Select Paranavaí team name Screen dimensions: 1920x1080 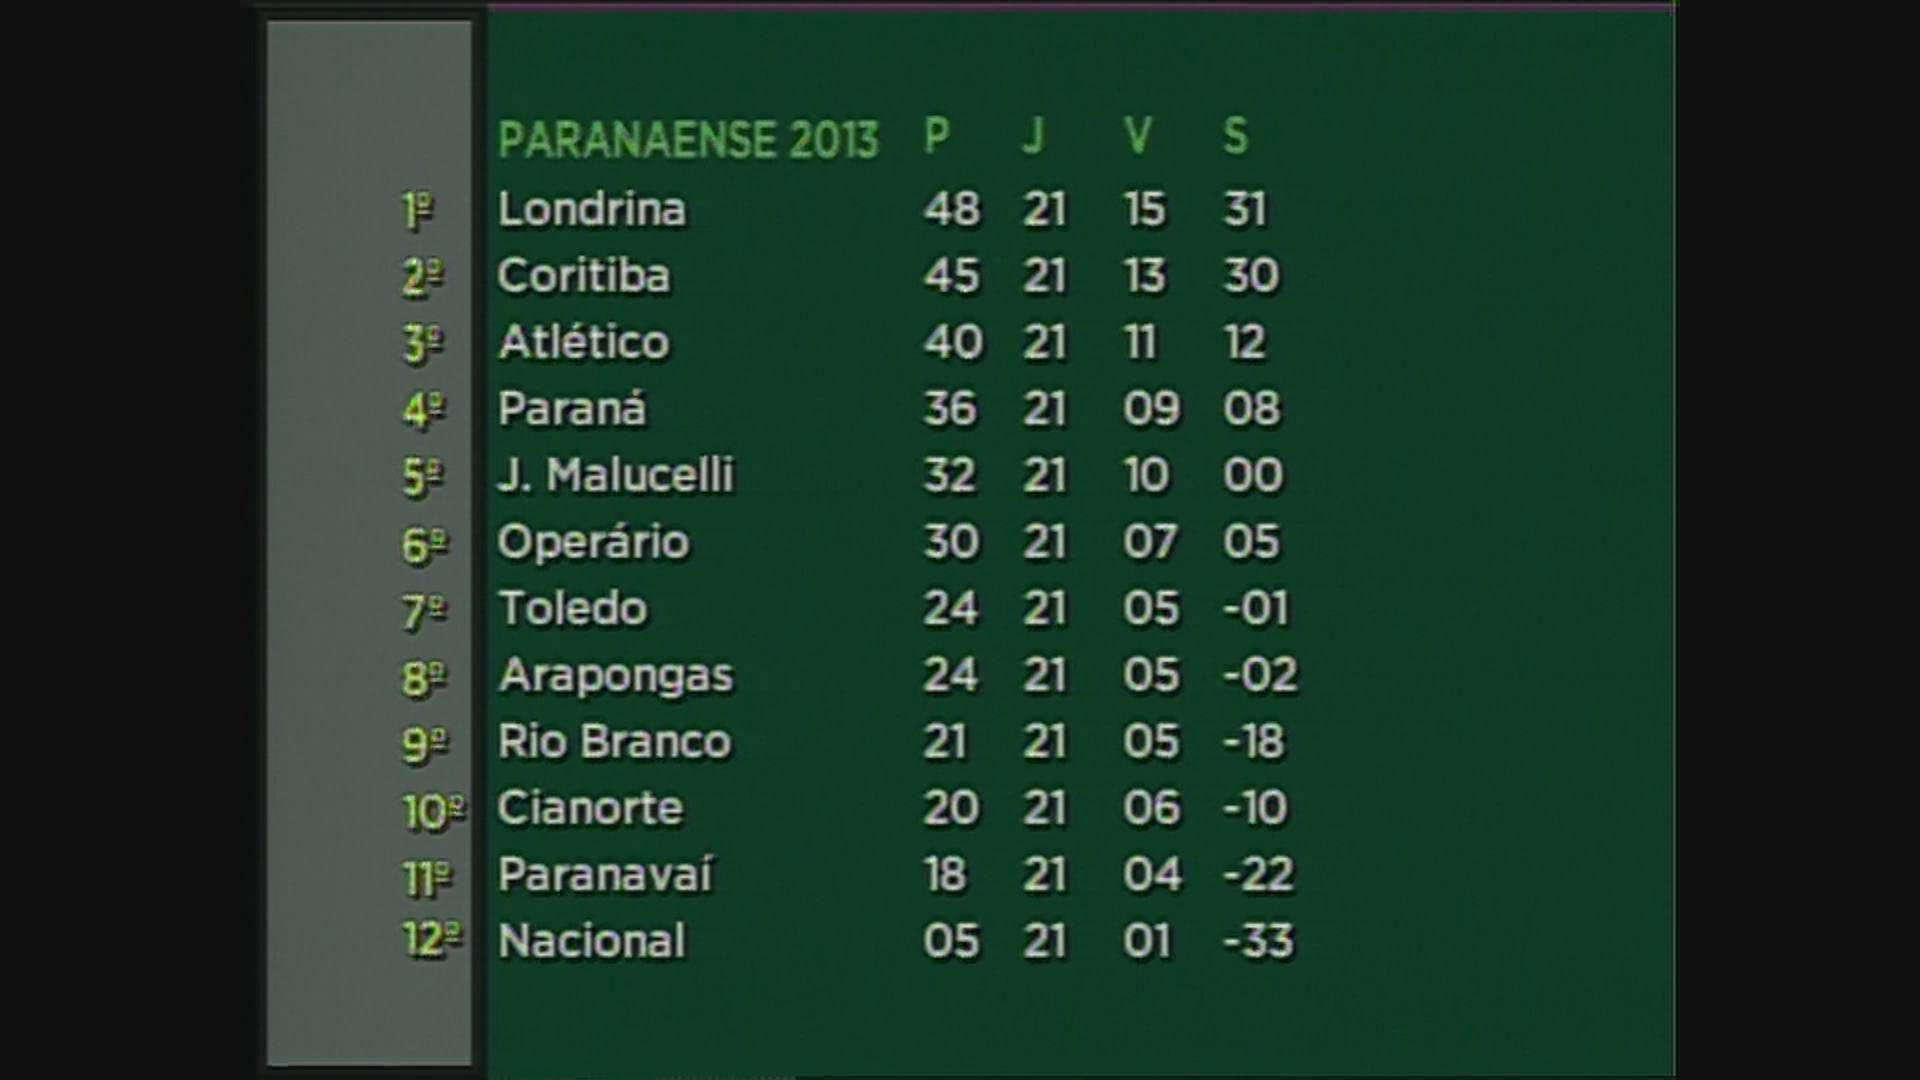[x=605, y=874]
